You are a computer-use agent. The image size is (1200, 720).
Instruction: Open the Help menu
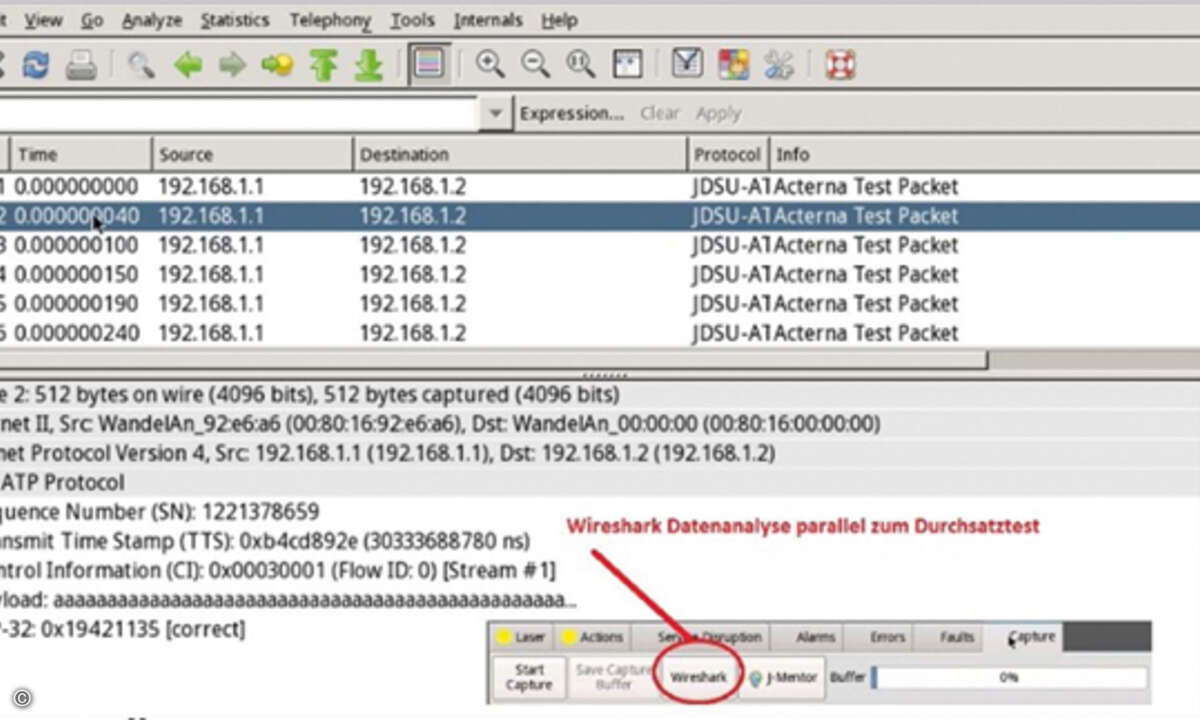pos(559,20)
